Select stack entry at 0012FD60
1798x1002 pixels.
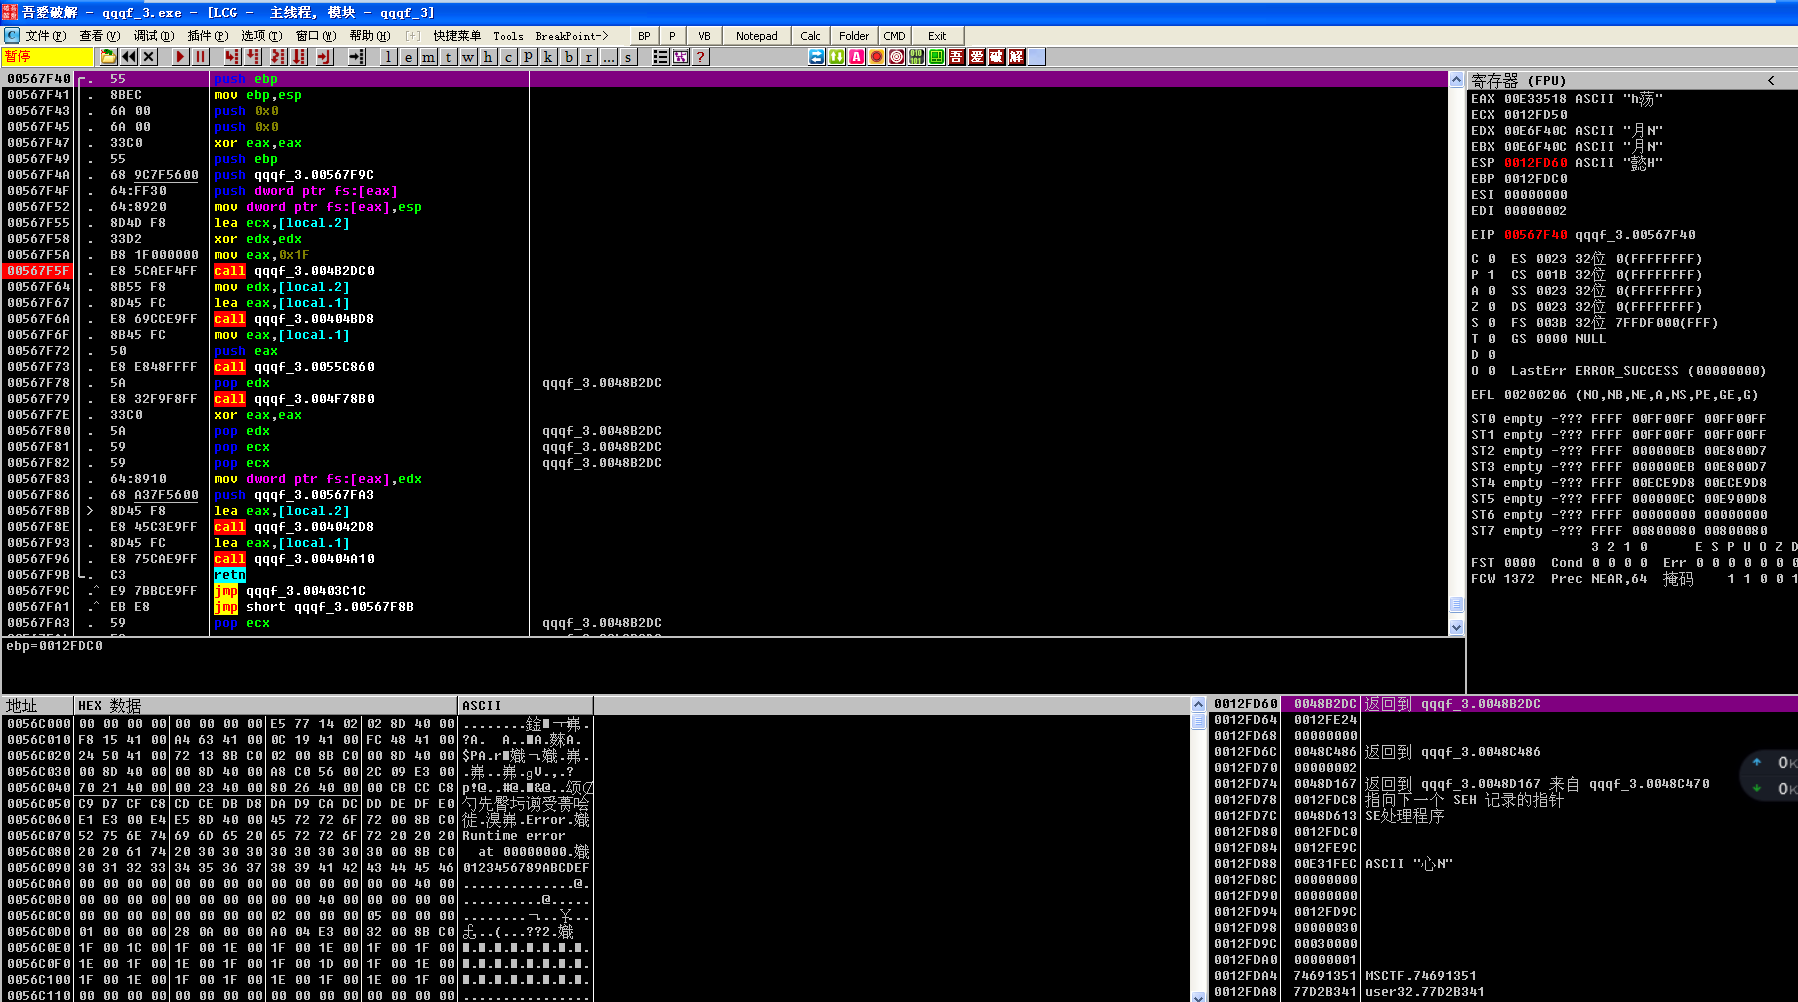click(x=1504, y=704)
